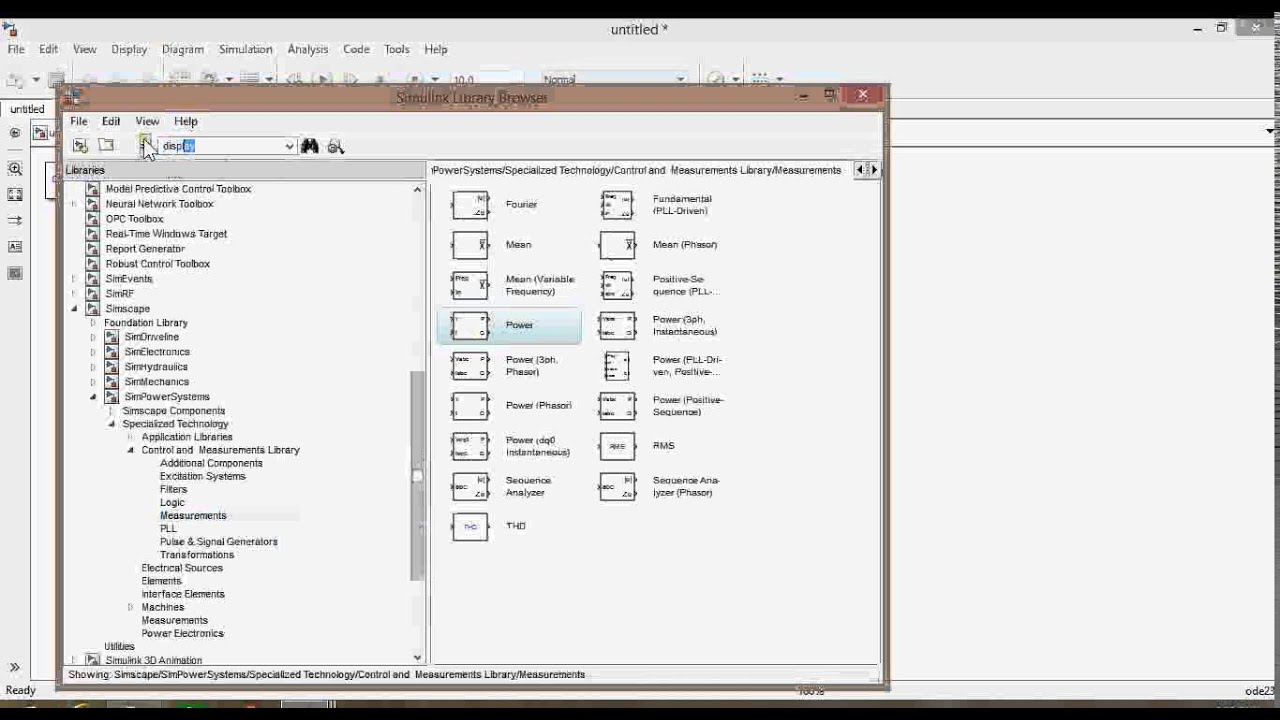Select the THD block icon

[x=470, y=526]
